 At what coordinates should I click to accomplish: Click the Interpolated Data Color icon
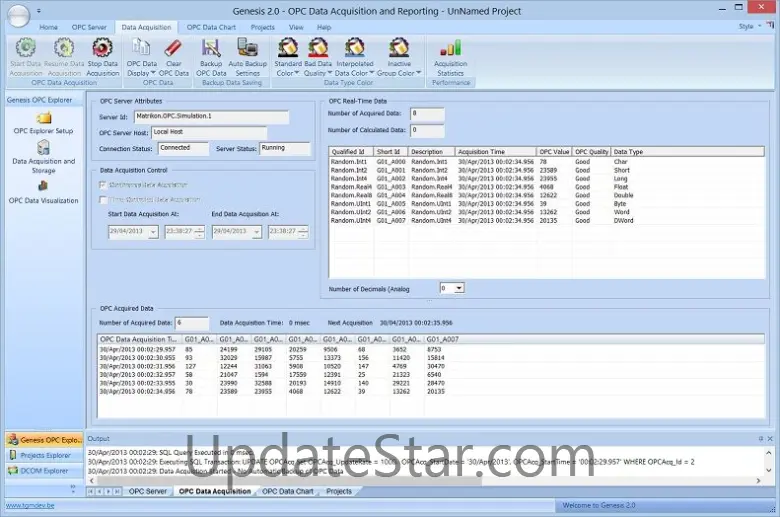(355, 48)
